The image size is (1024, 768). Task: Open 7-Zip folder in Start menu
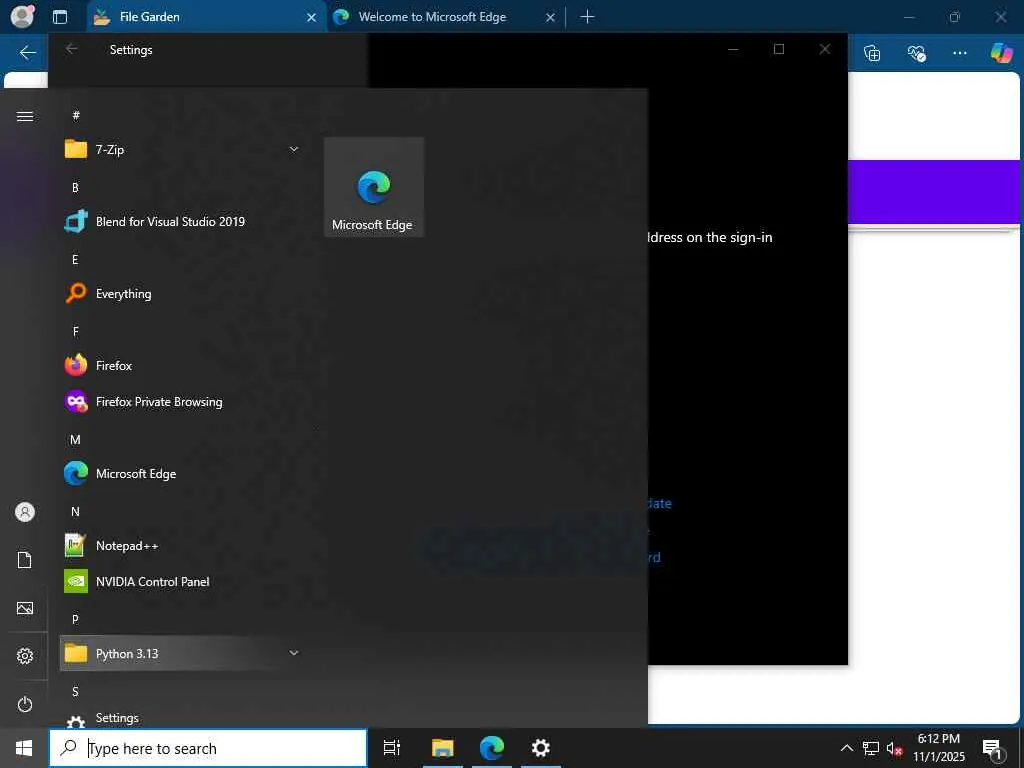[183, 150]
